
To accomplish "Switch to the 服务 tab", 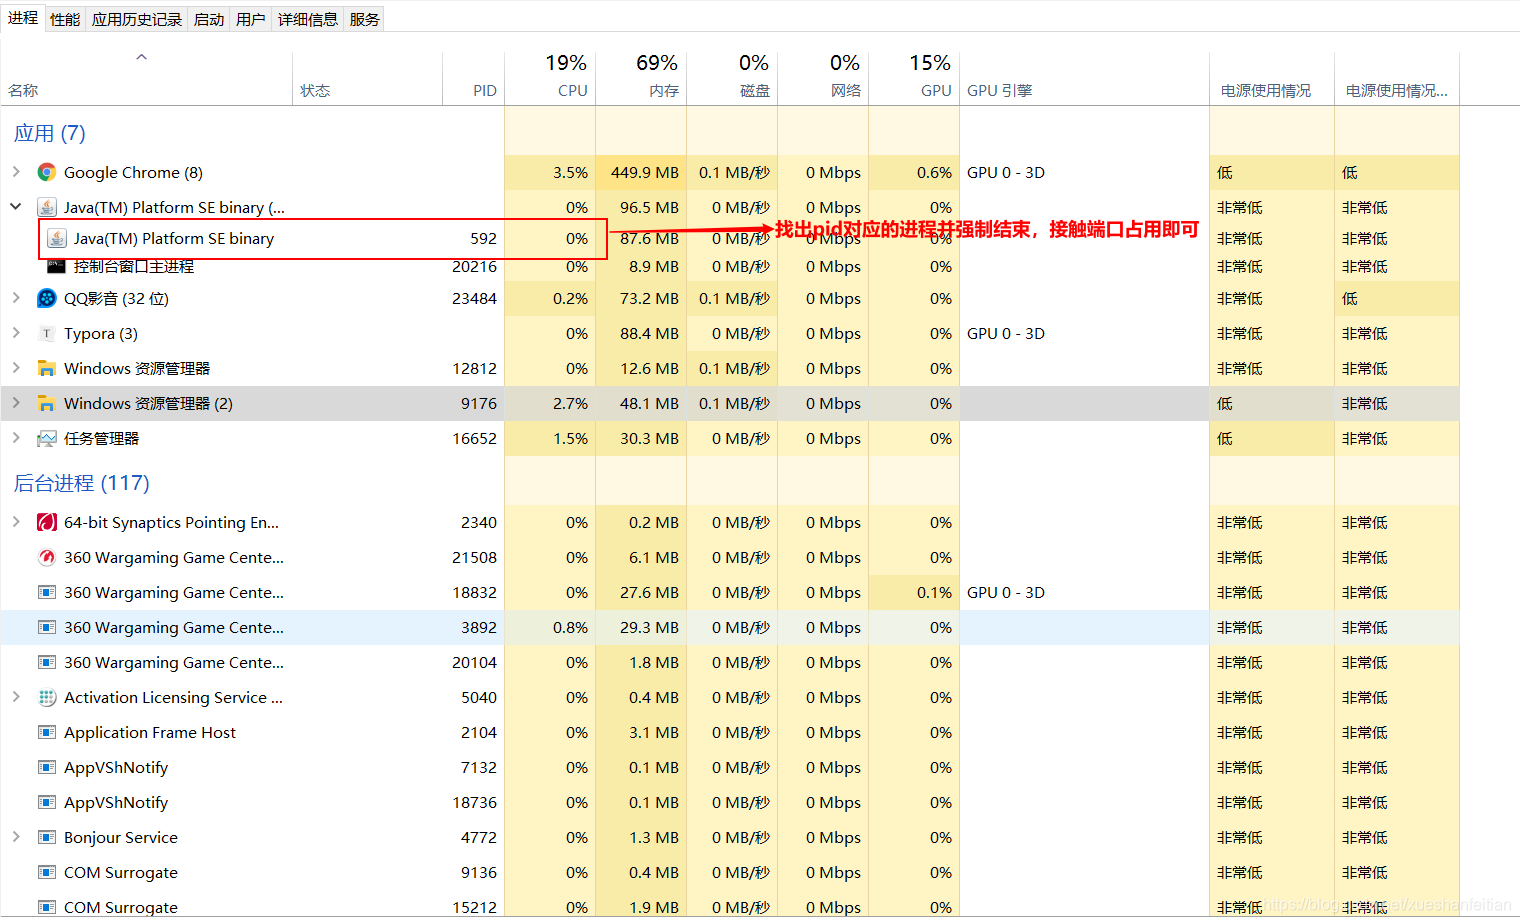I will click(365, 19).
